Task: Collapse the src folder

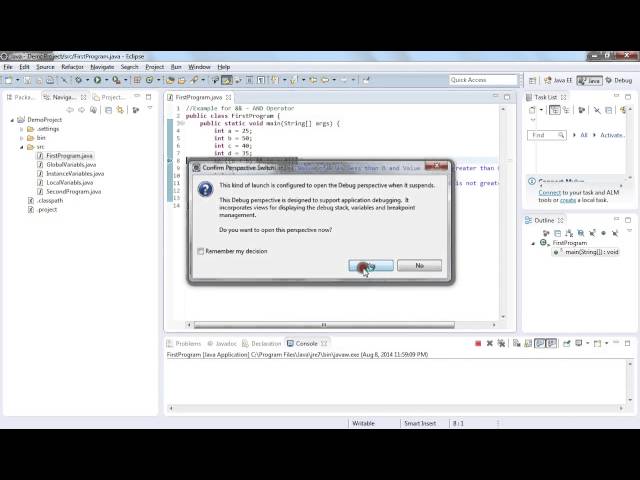Action: click(x=22, y=147)
